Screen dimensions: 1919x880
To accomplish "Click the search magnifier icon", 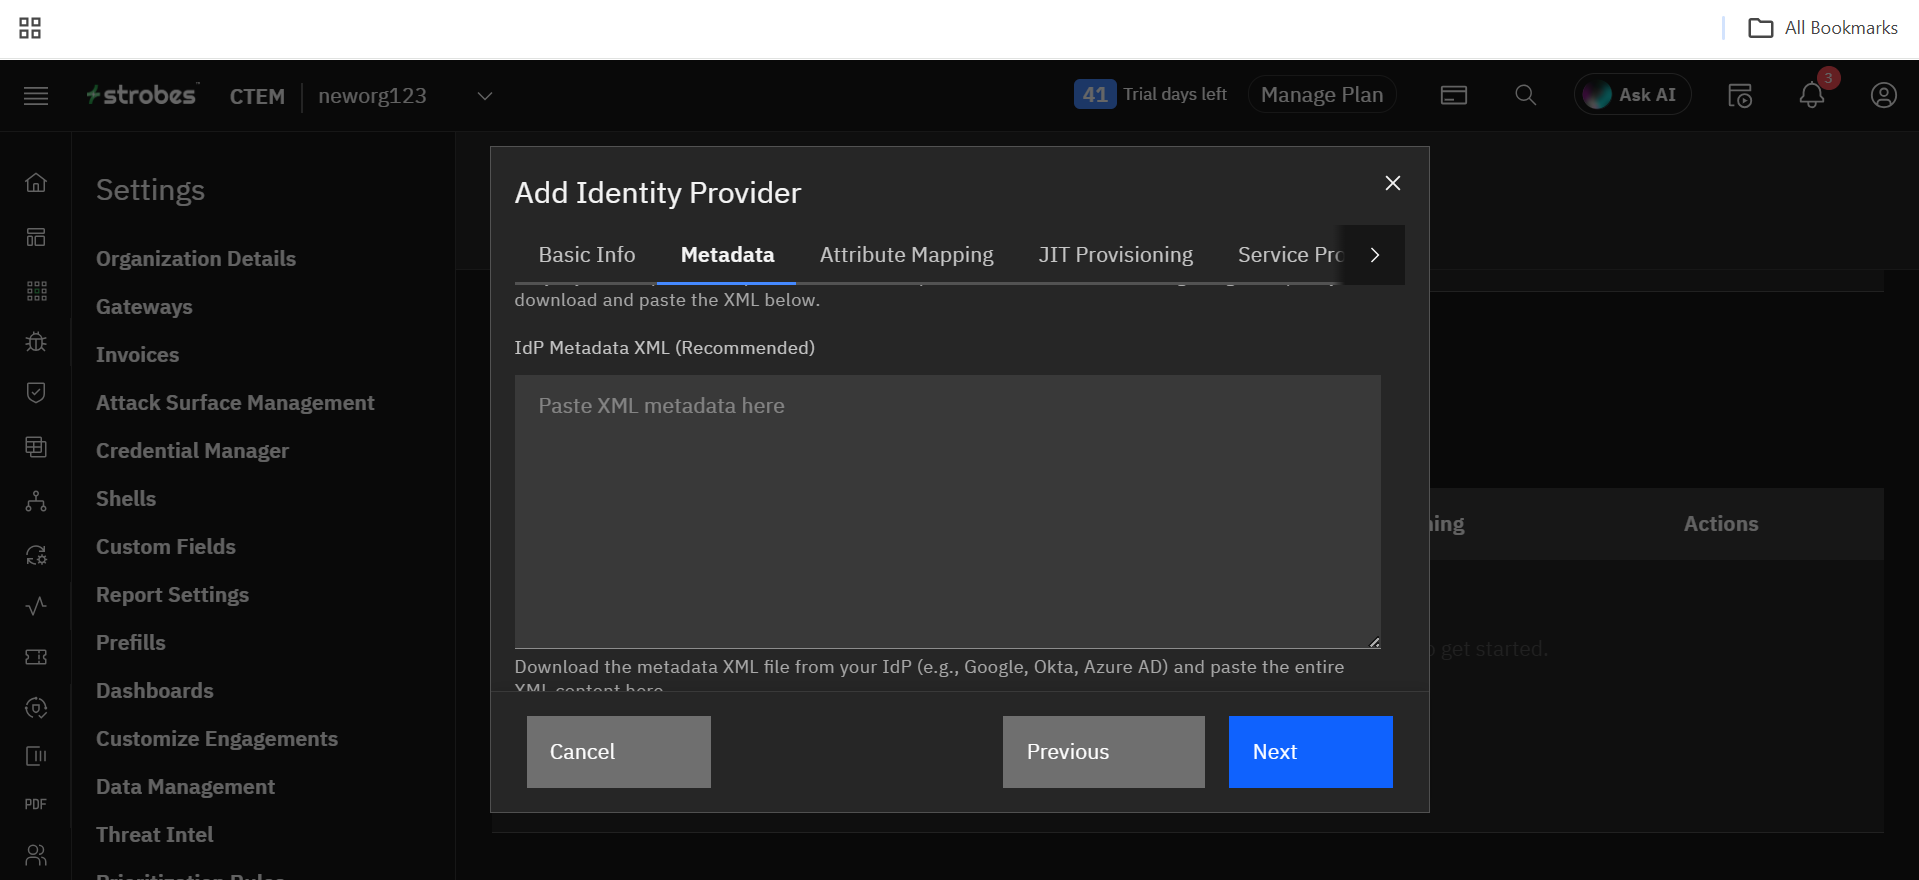I will click(x=1525, y=96).
